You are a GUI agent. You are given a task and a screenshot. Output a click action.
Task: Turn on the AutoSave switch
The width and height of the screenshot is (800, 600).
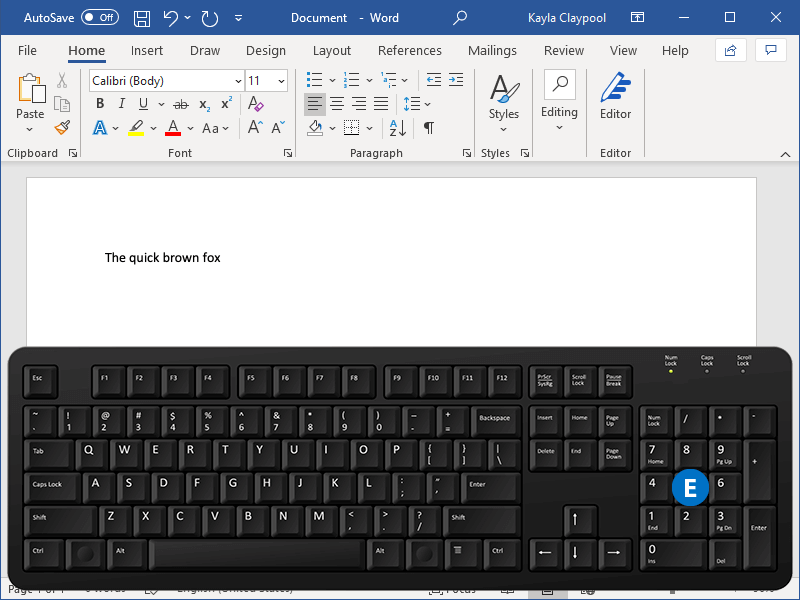pyautogui.click(x=99, y=18)
